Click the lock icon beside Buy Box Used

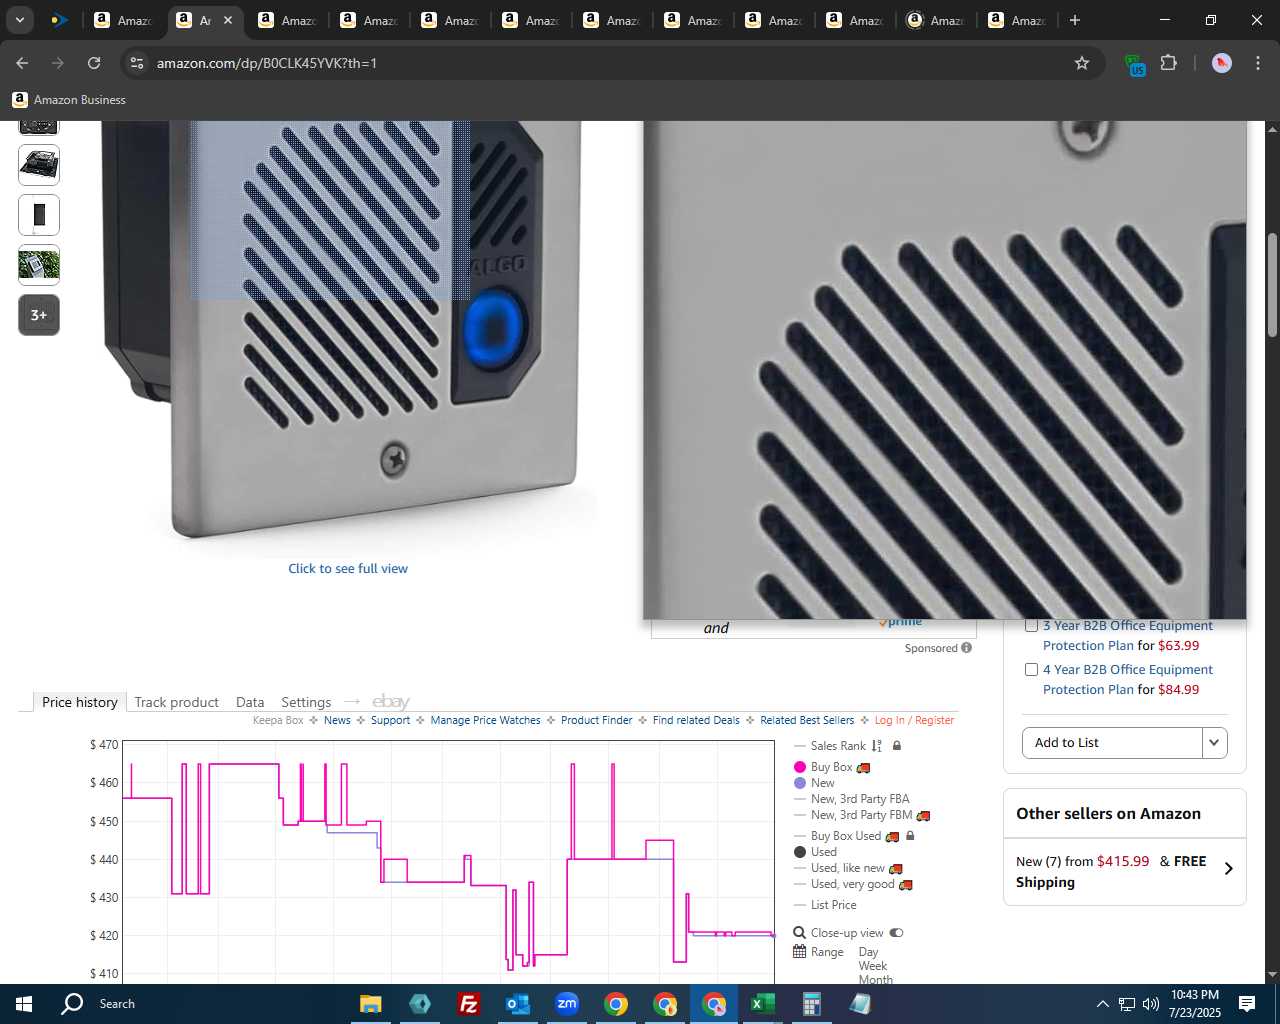pos(910,836)
